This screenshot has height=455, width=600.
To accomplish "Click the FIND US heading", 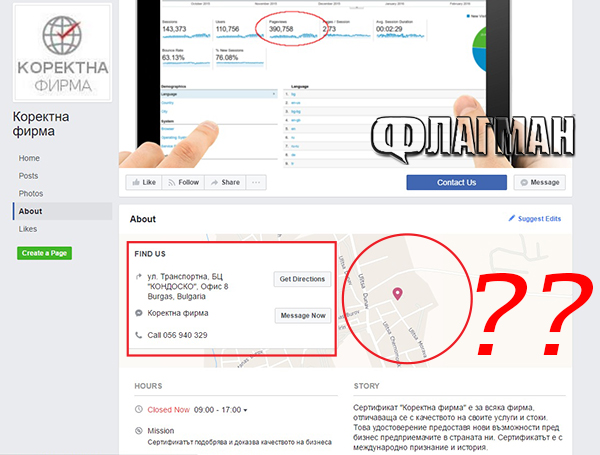I will [x=150, y=254].
